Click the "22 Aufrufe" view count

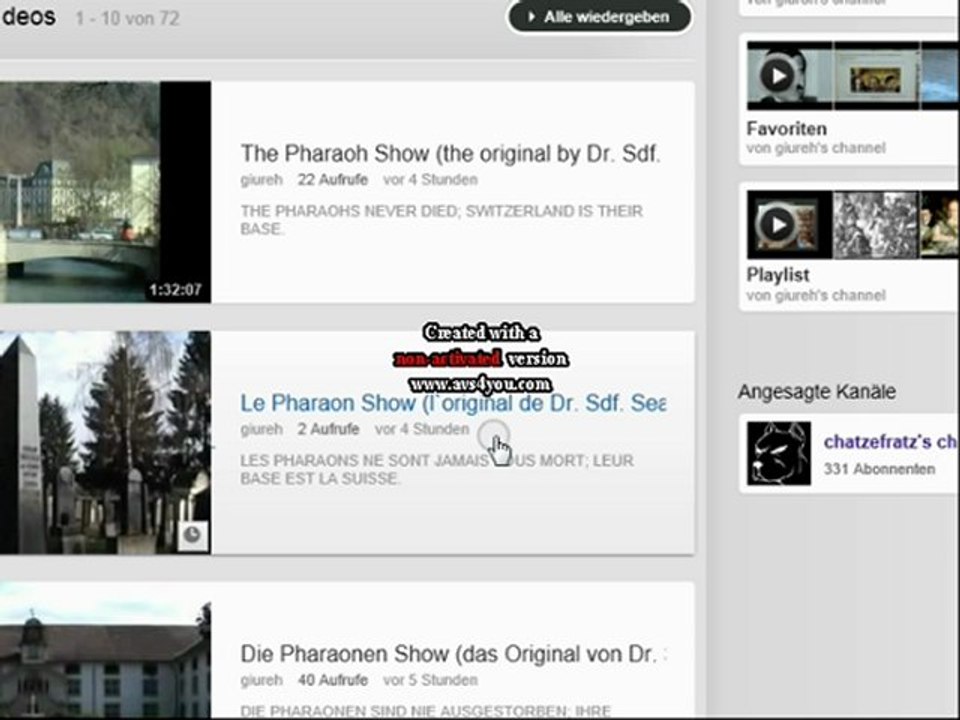(x=332, y=180)
